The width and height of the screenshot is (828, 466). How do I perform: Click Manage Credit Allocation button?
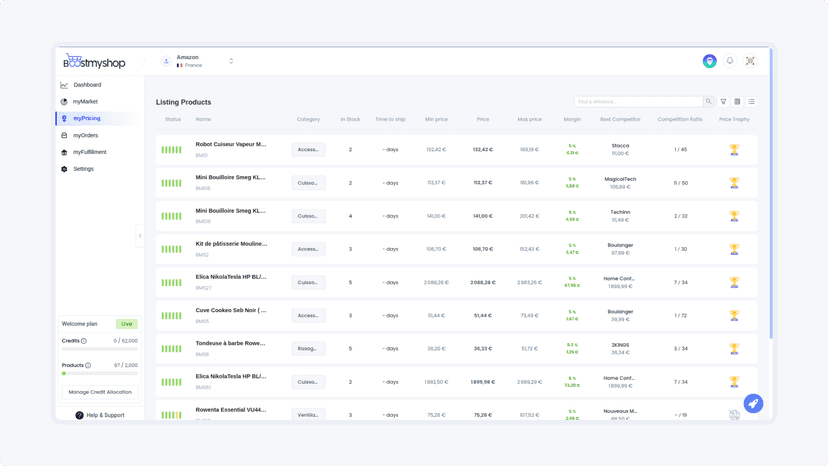coord(100,392)
